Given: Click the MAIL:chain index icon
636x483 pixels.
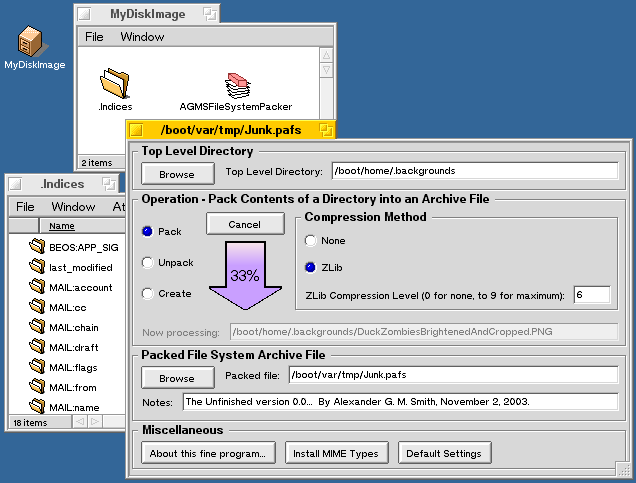Looking at the screenshot, I should tap(37, 326).
